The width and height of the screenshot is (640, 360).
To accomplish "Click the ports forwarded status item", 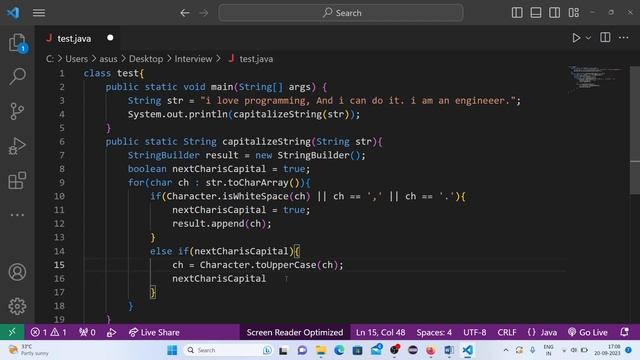I will (87, 332).
